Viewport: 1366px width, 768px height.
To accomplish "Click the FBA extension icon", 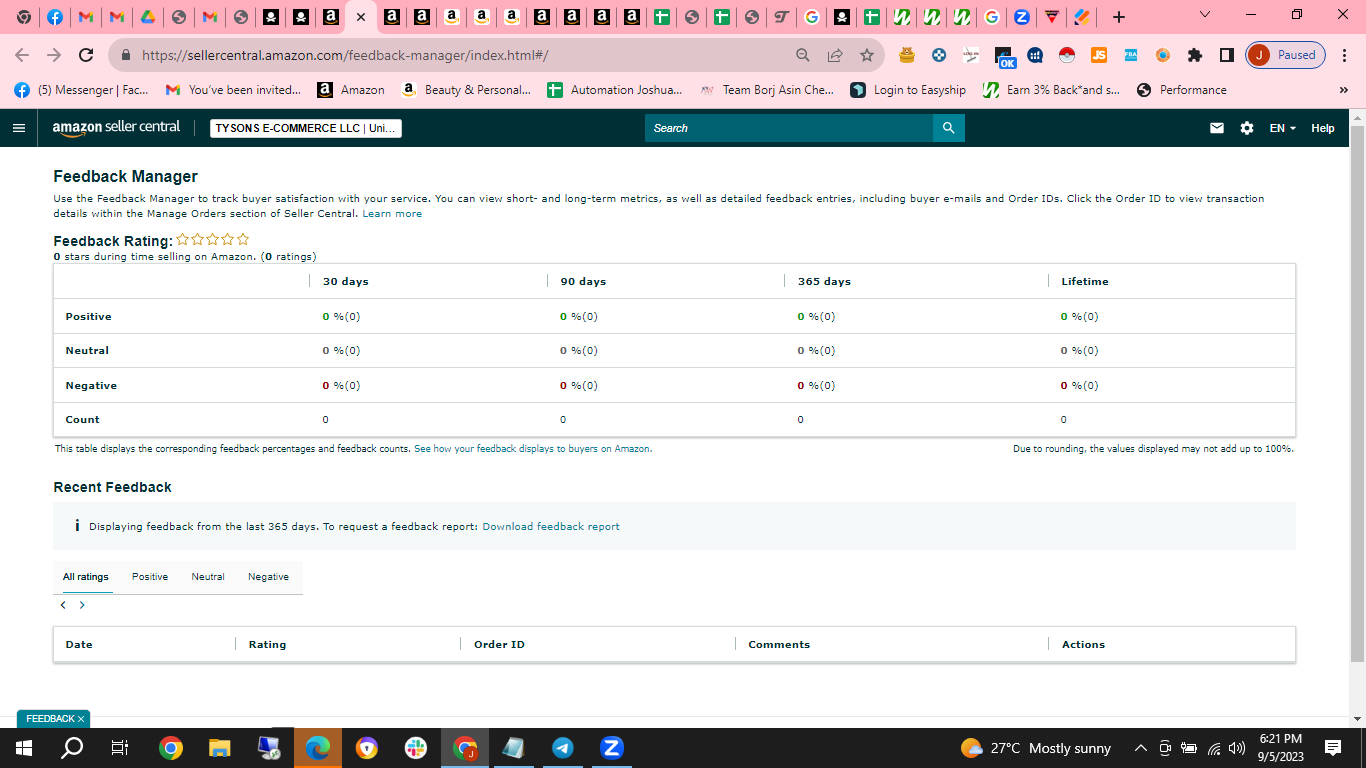I will pos(1131,55).
